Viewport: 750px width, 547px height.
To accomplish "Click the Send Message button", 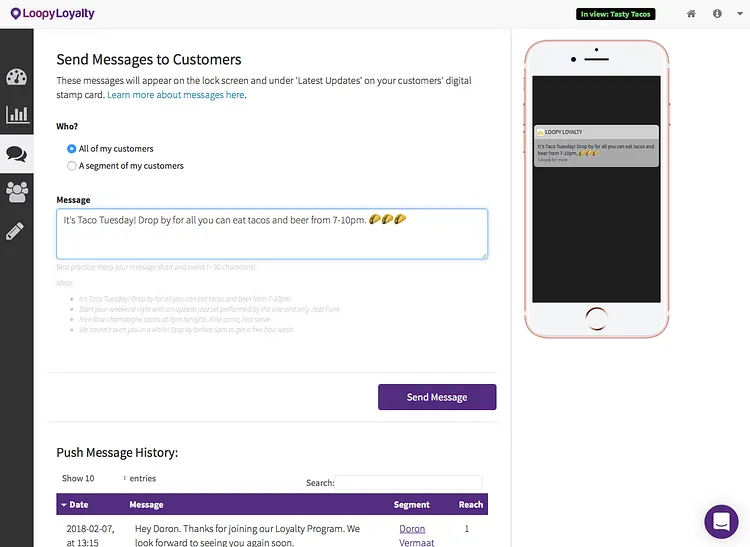I will coord(437,397).
